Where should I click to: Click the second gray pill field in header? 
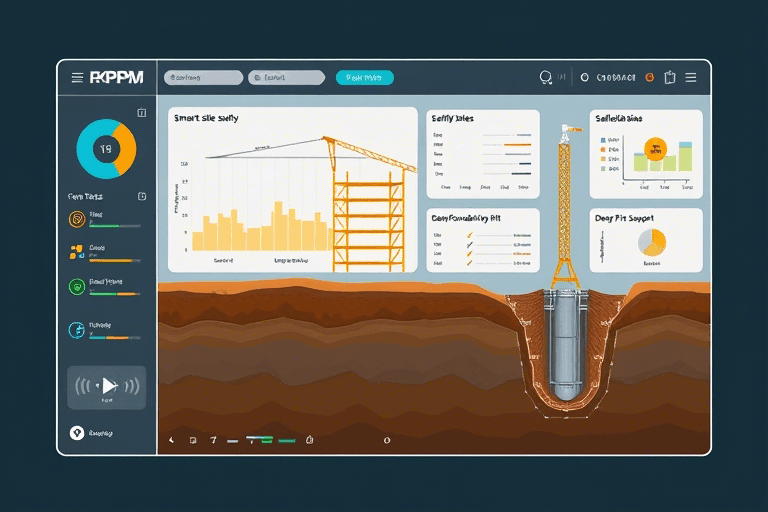(286, 77)
